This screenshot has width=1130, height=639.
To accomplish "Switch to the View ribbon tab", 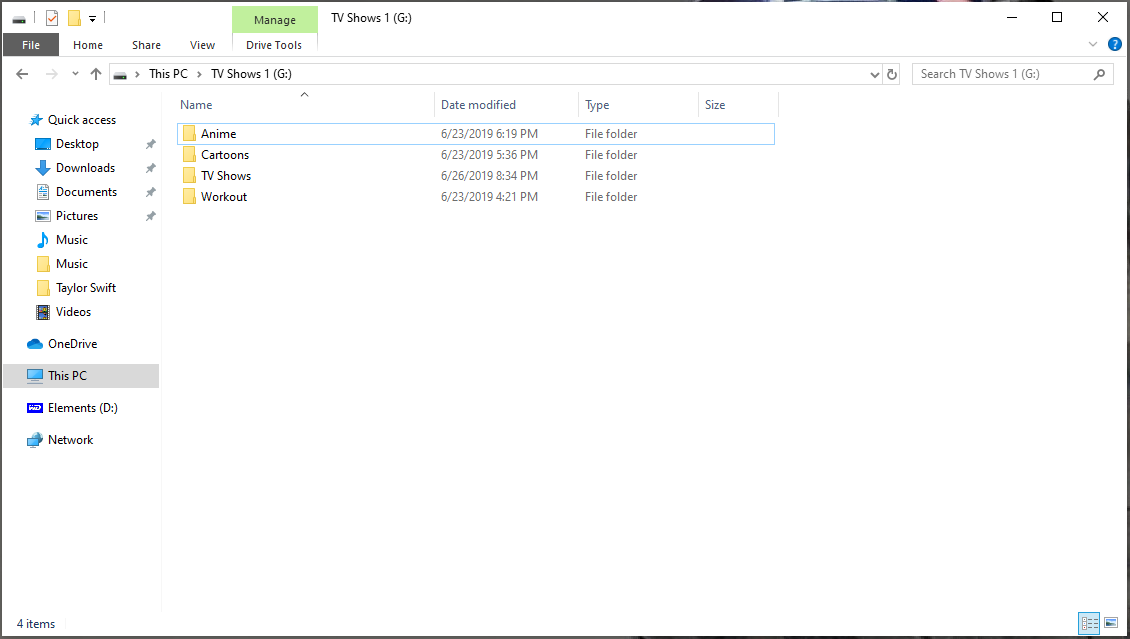I will point(203,45).
